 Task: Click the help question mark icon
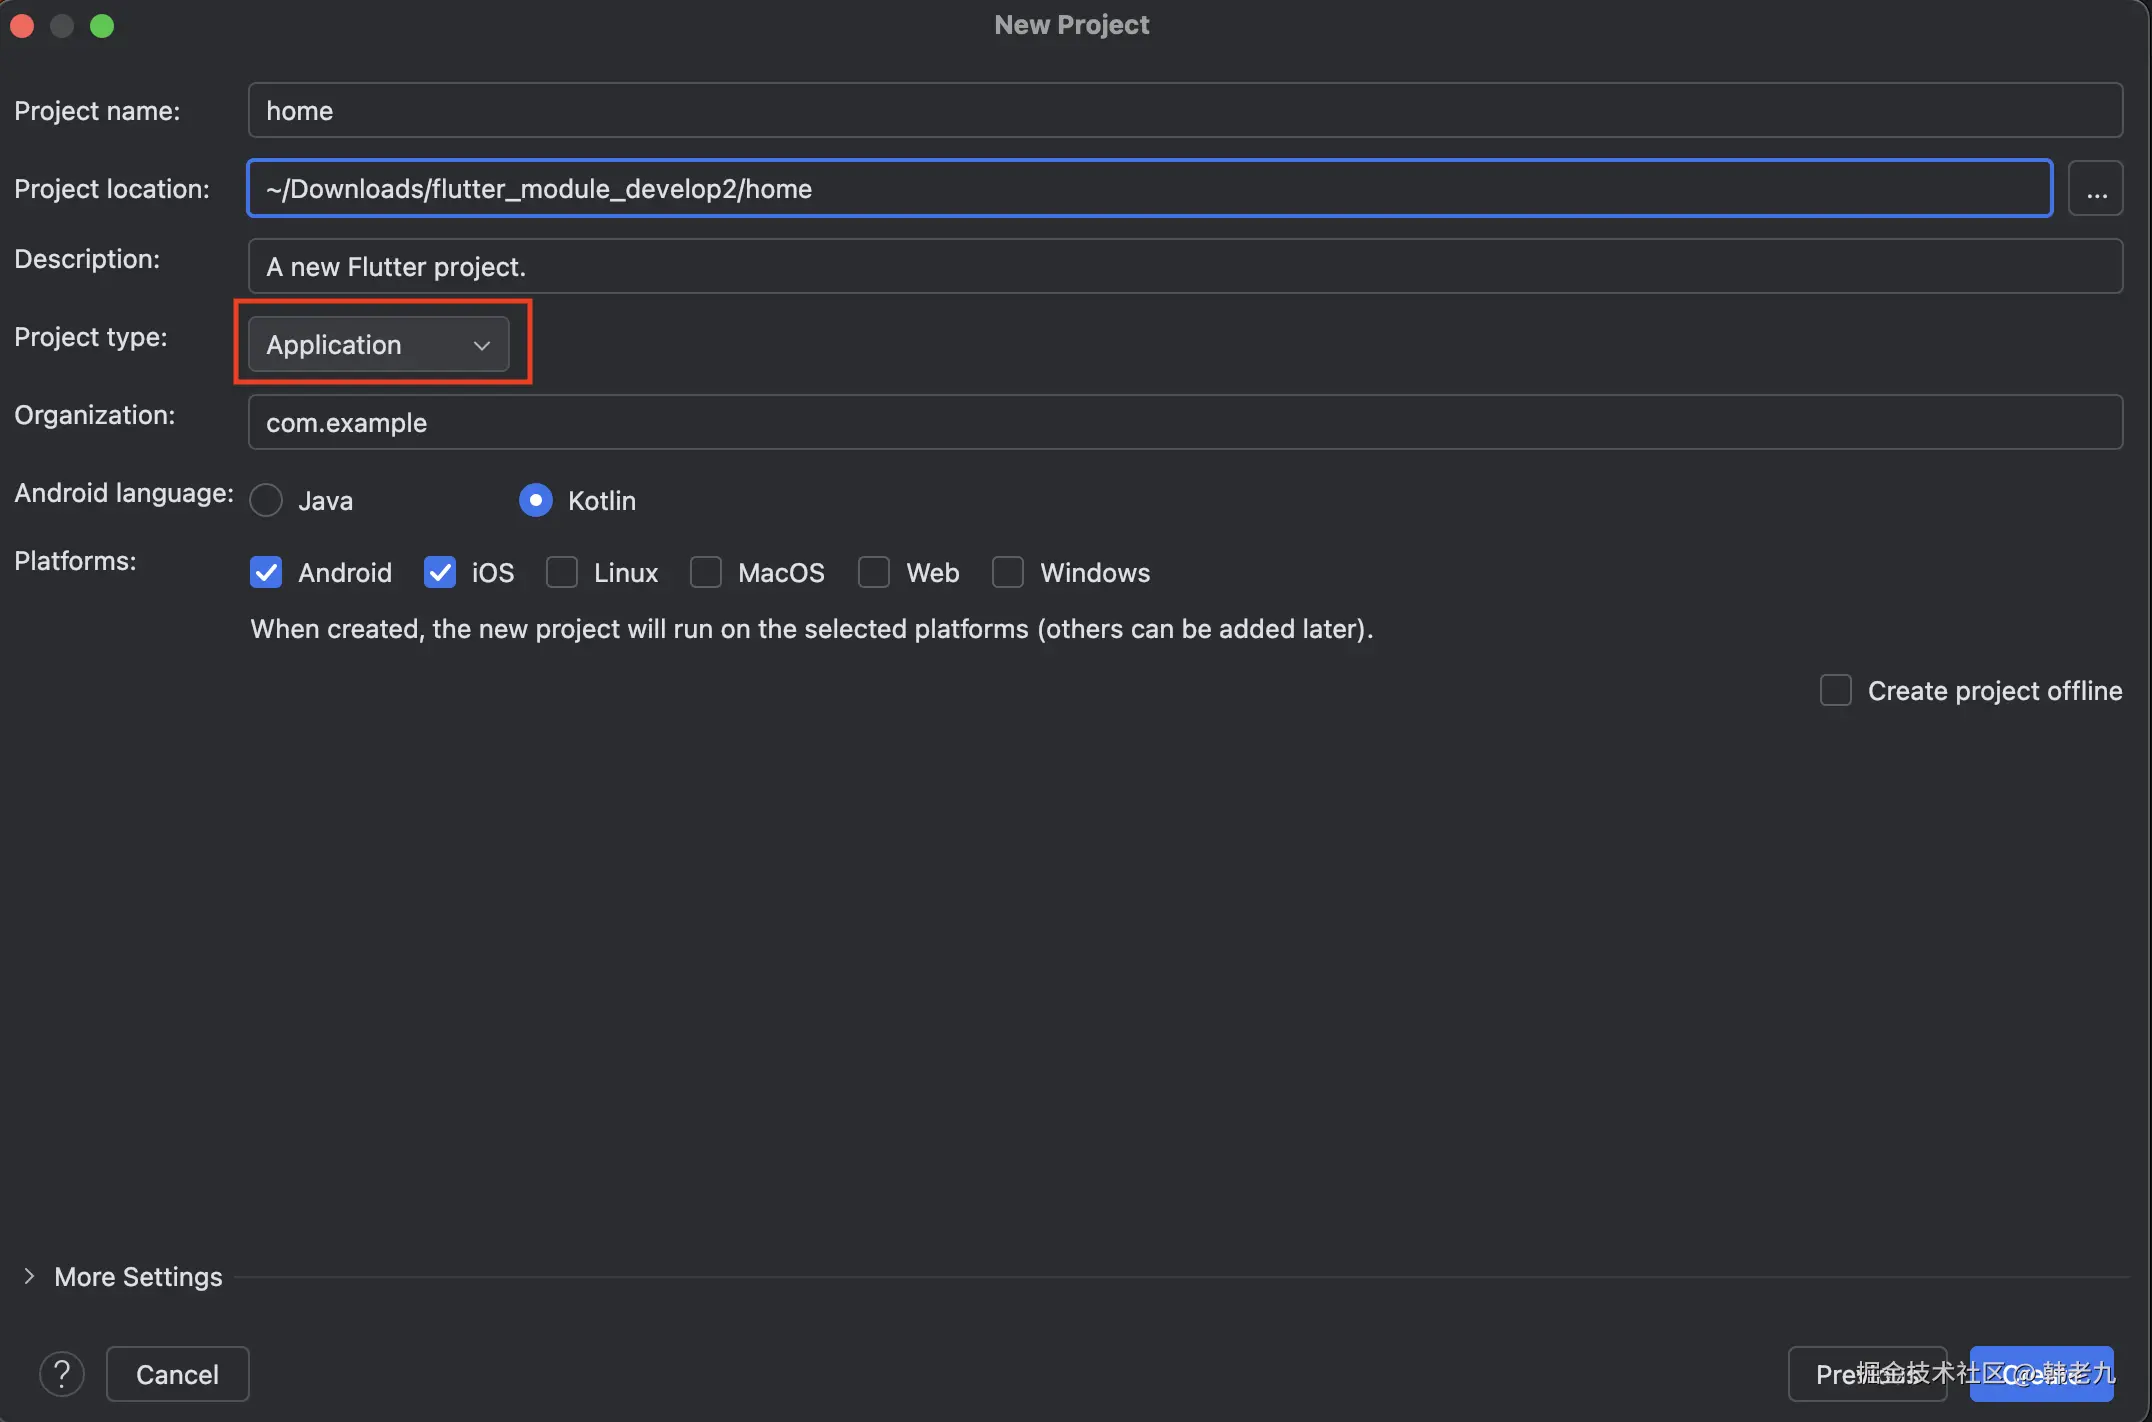coord(61,1374)
